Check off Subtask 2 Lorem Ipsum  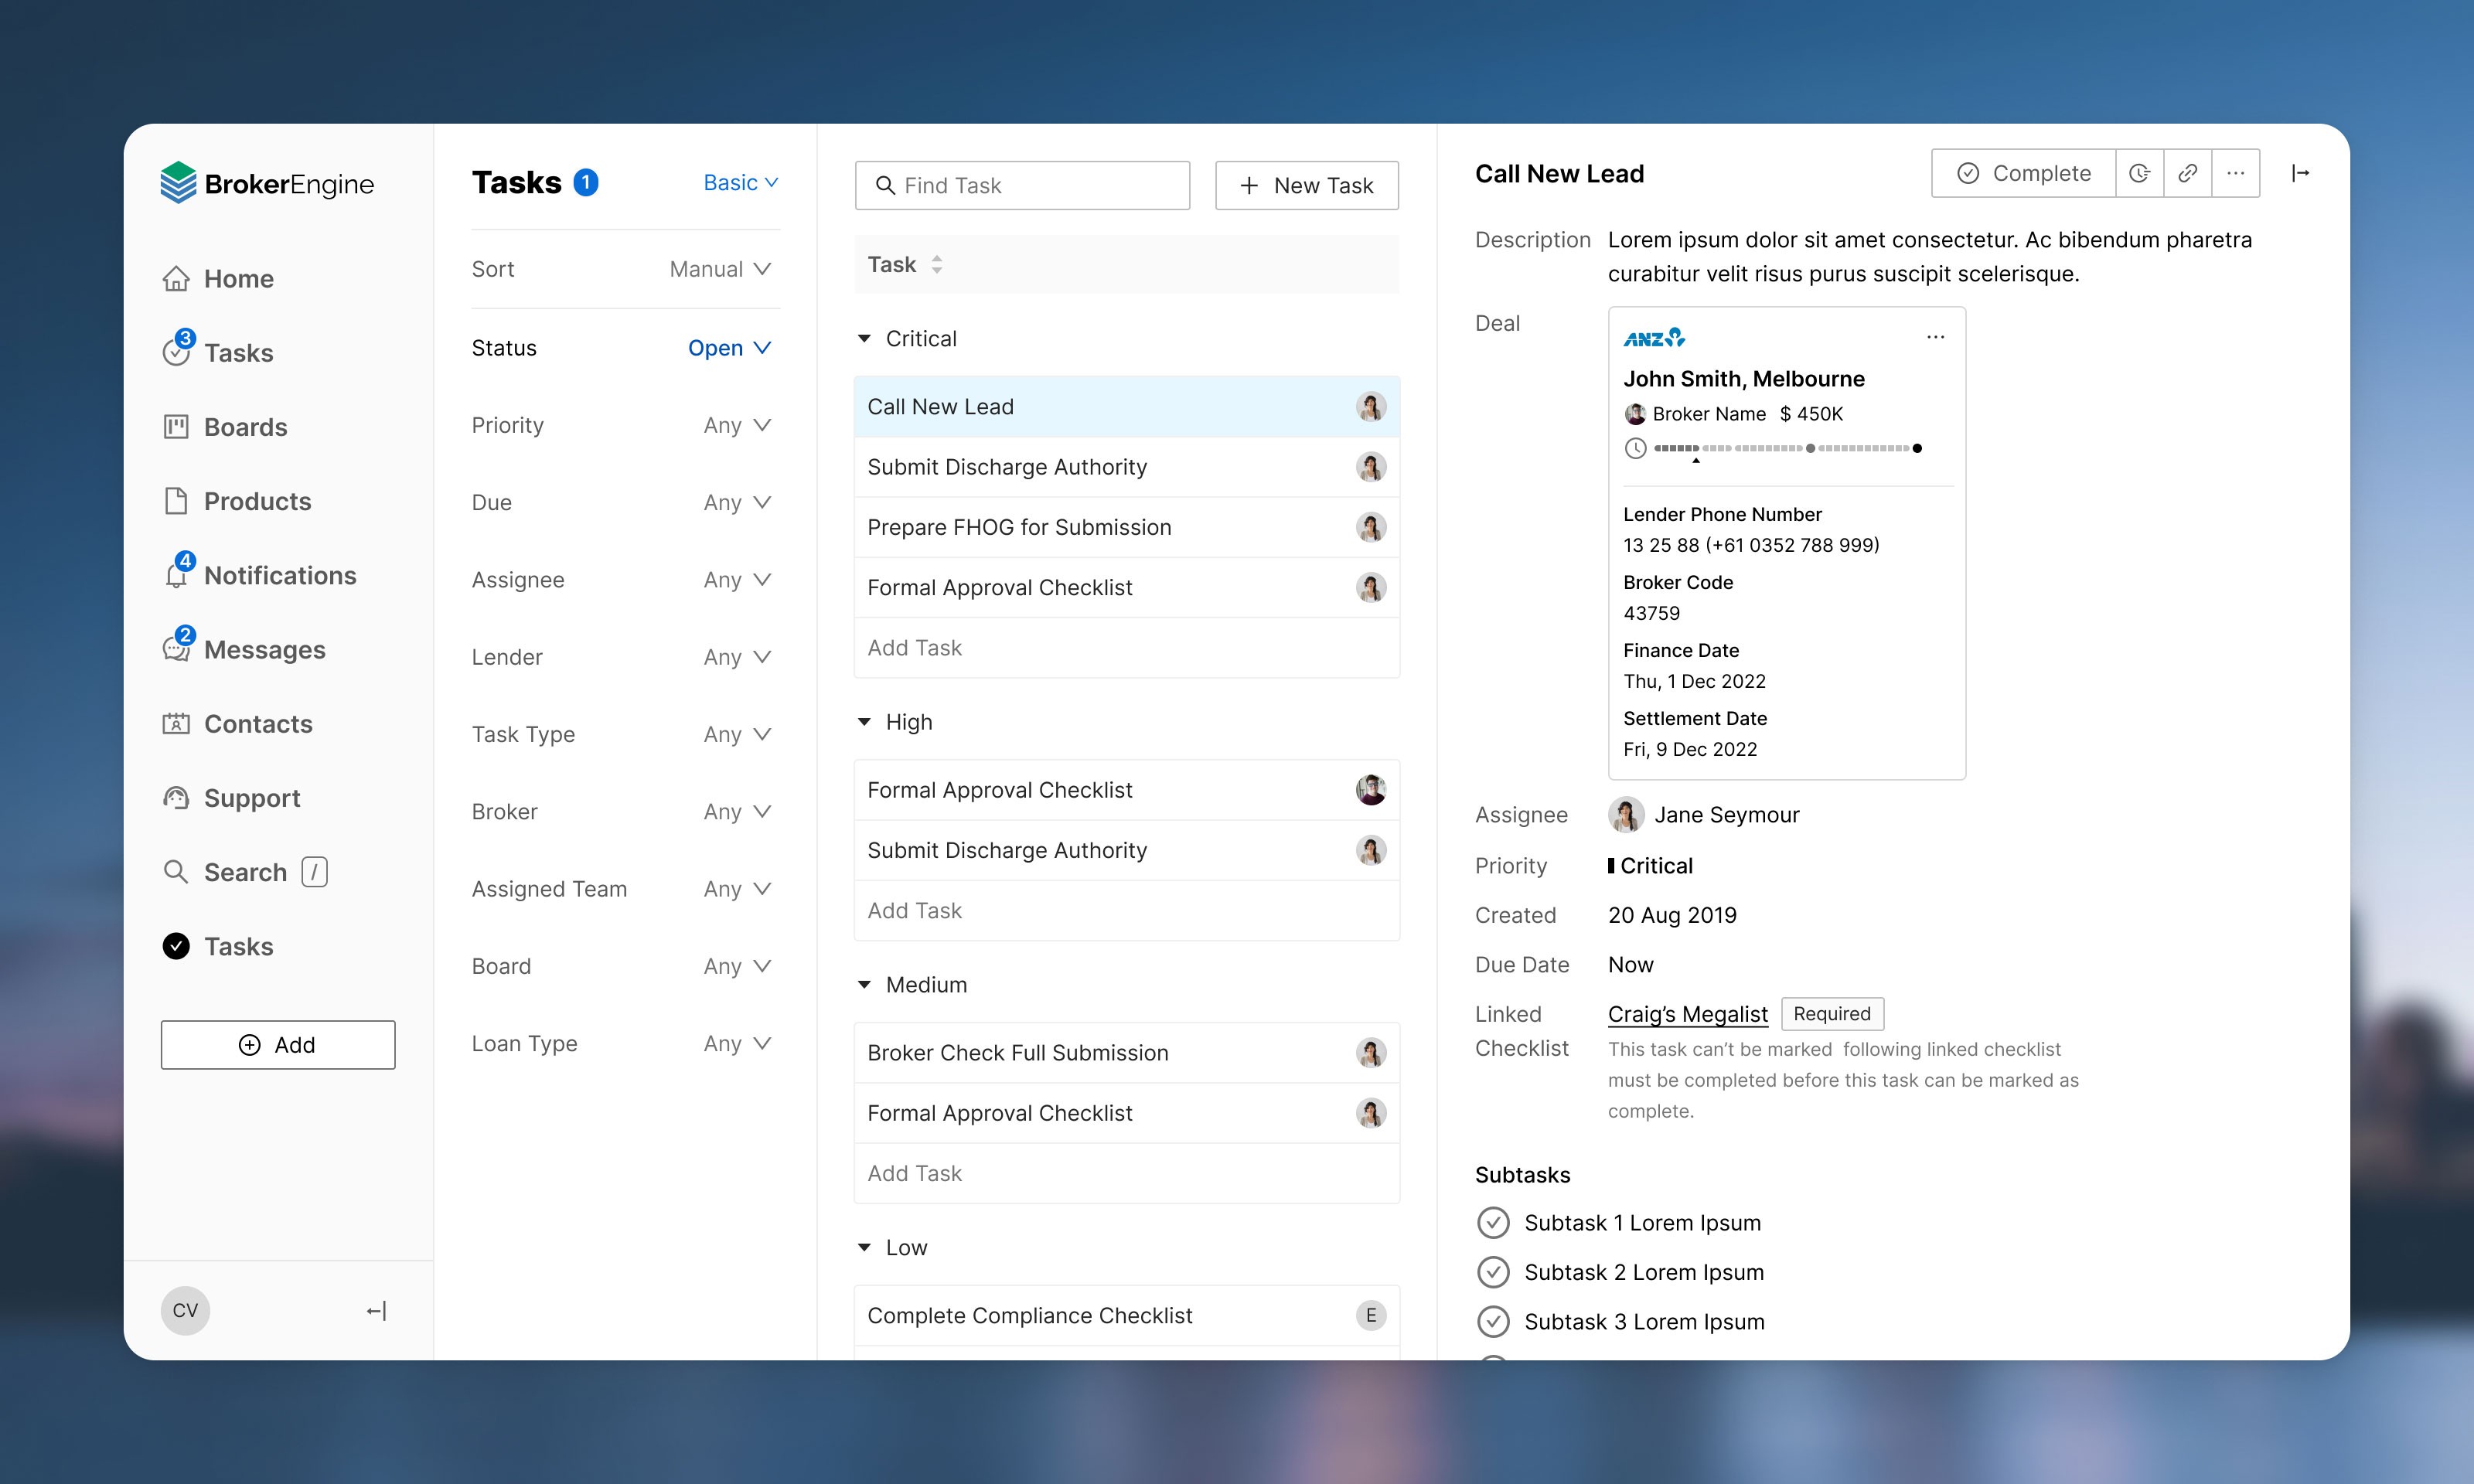1493,1272
